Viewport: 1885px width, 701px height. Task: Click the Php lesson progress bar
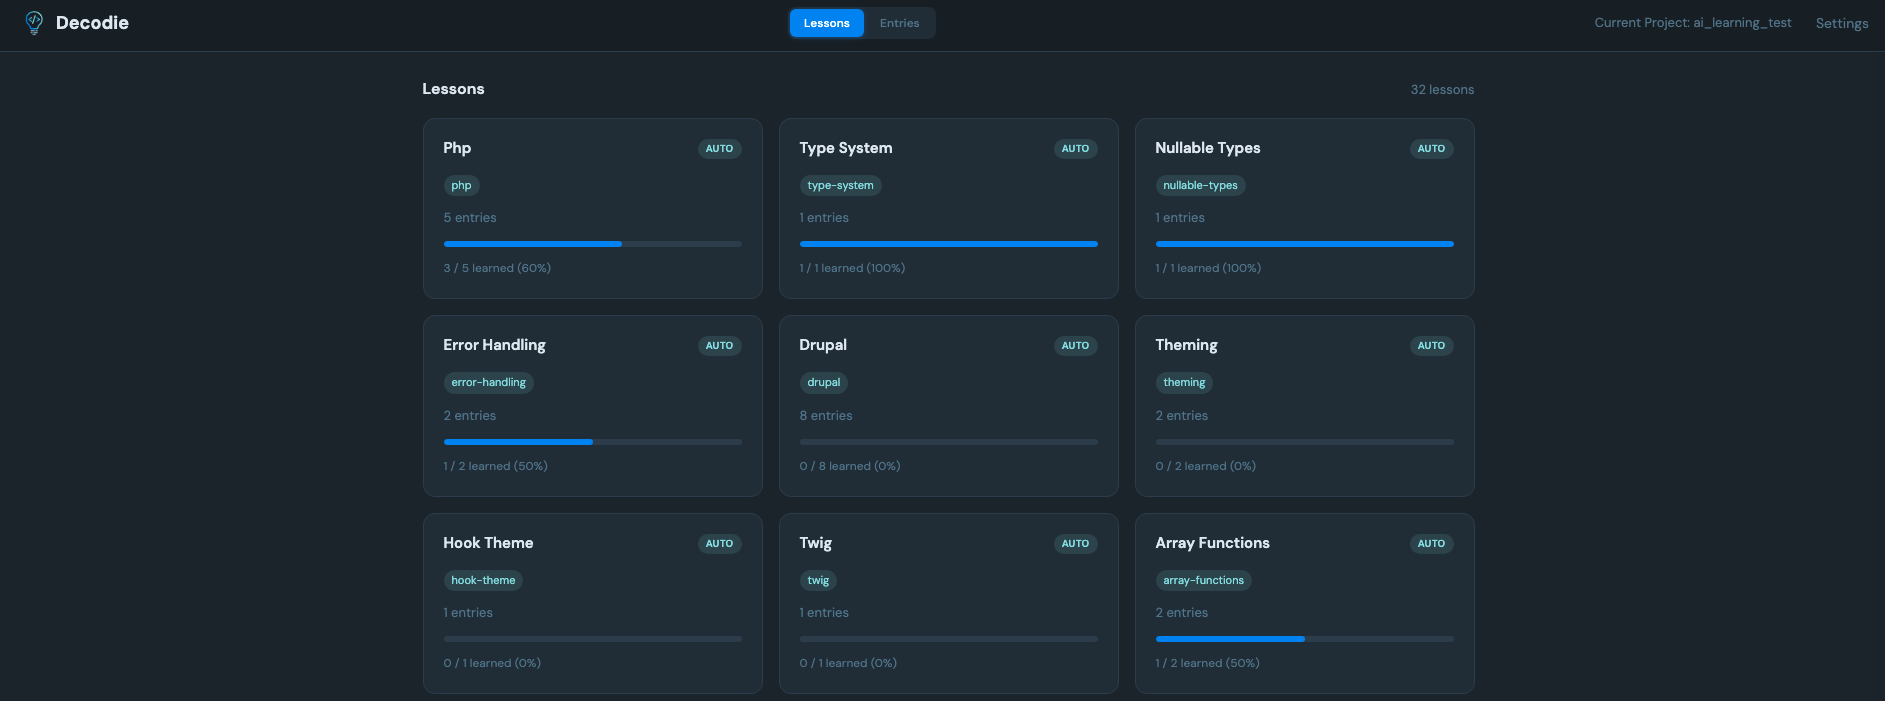[x=592, y=244]
